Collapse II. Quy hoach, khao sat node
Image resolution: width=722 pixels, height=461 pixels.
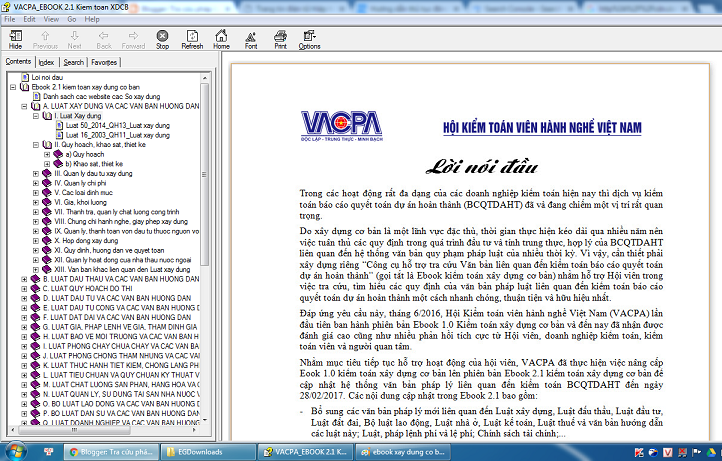coord(36,145)
